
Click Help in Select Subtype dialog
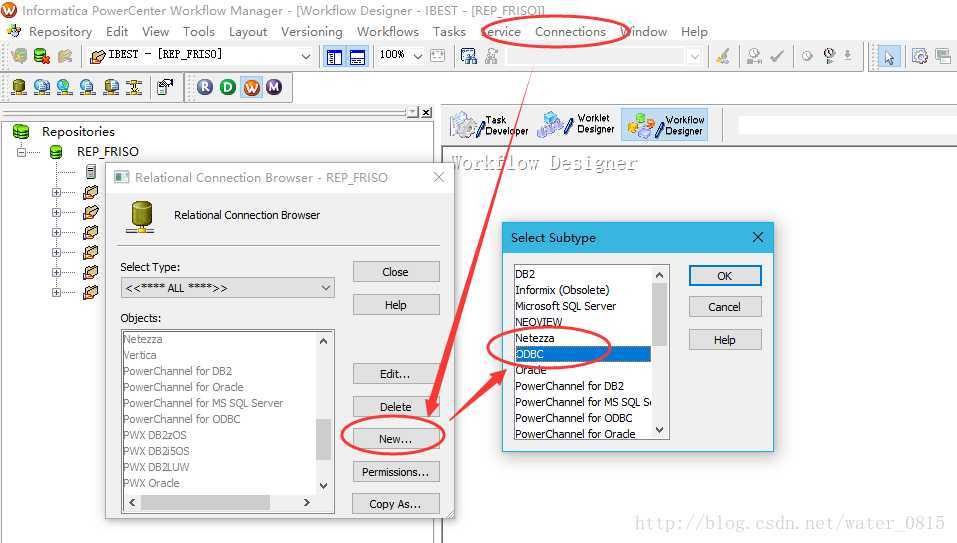click(725, 340)
